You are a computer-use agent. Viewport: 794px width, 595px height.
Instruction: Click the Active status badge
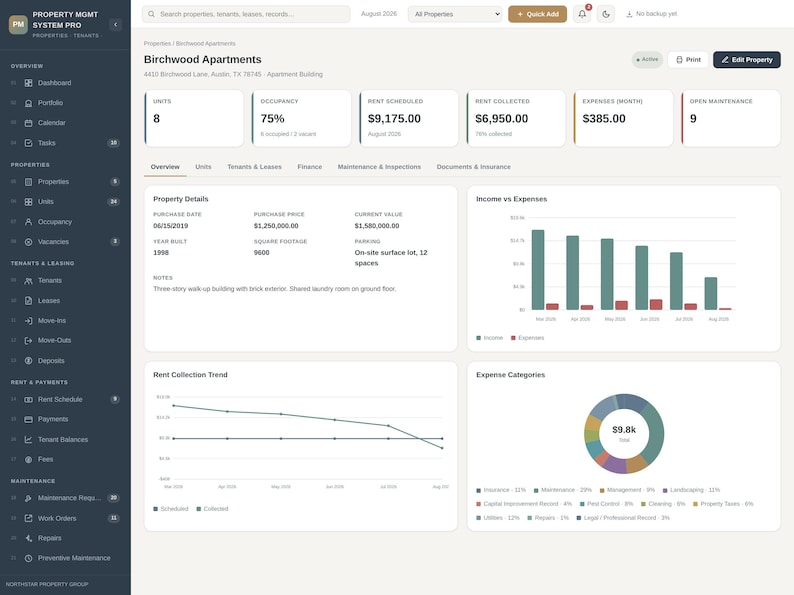[647, 60]
